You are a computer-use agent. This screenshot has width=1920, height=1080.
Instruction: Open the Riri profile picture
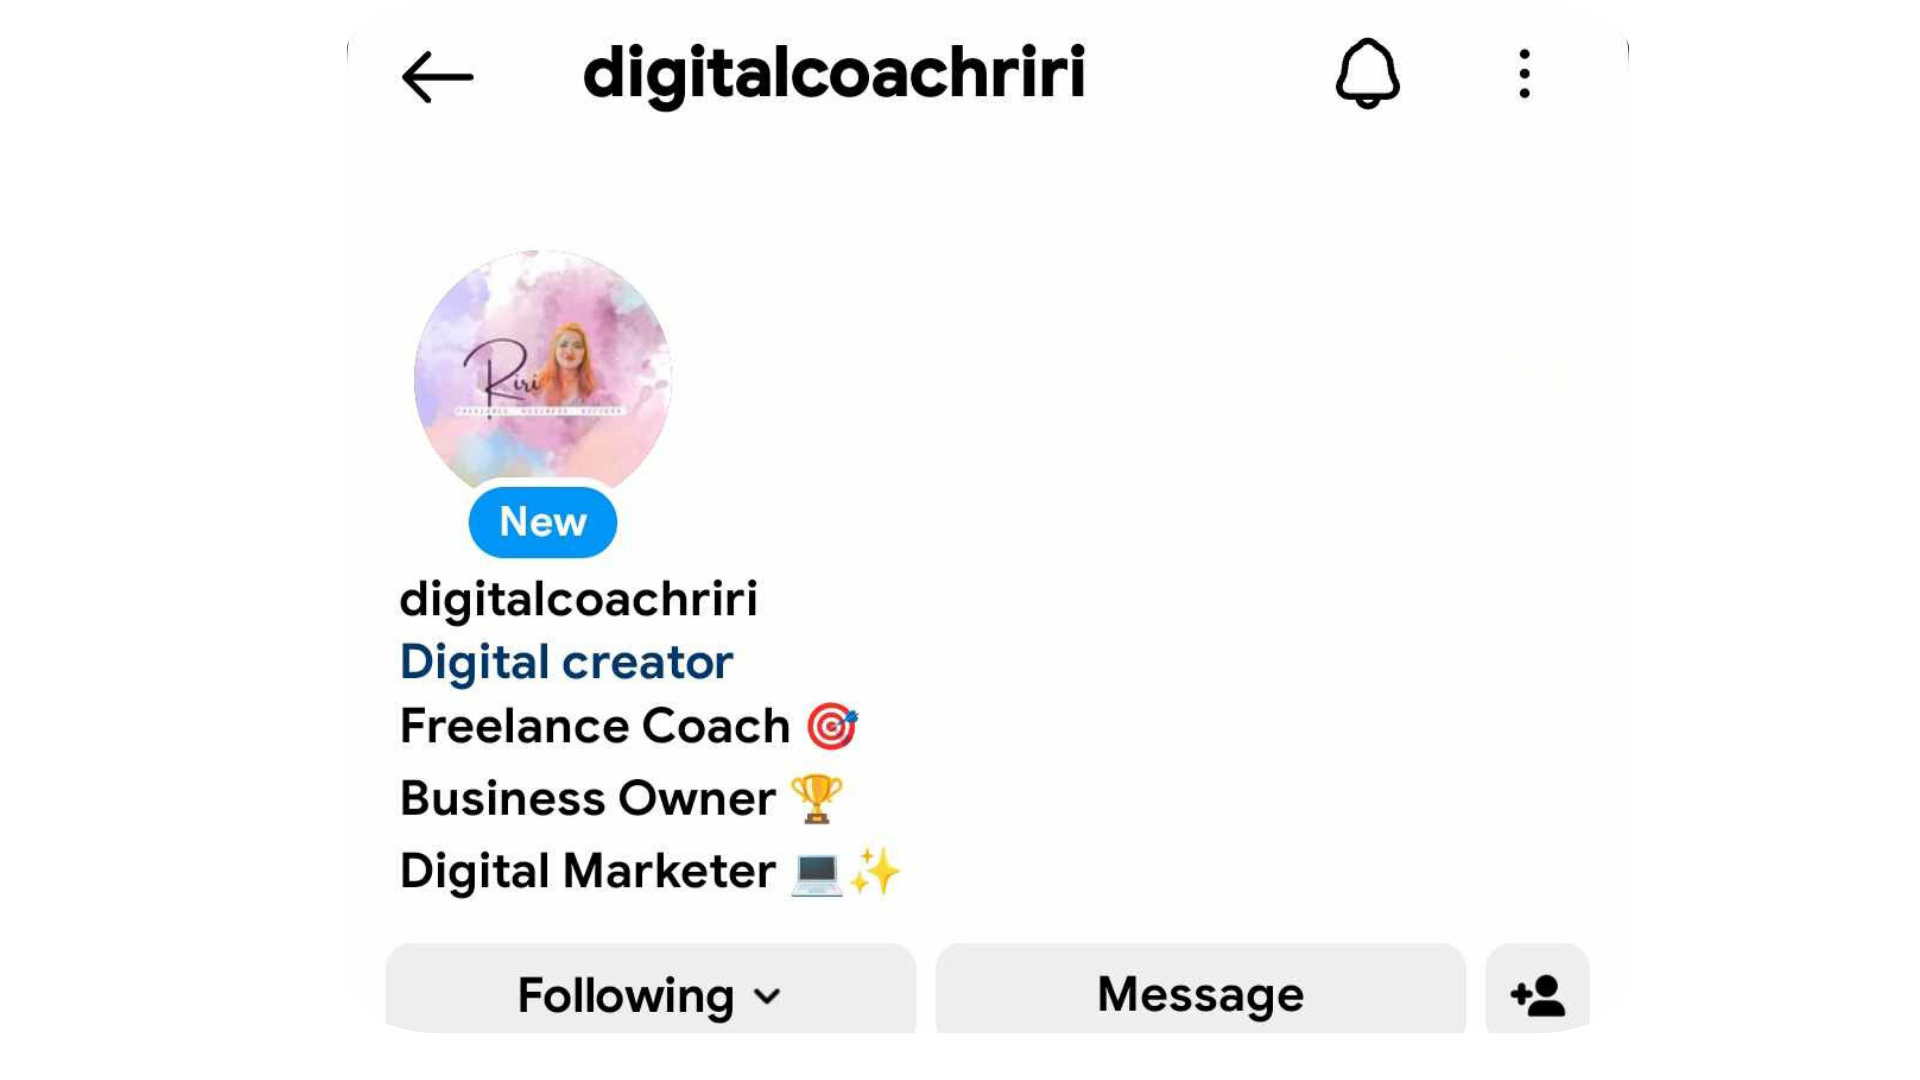click(543, 375)
